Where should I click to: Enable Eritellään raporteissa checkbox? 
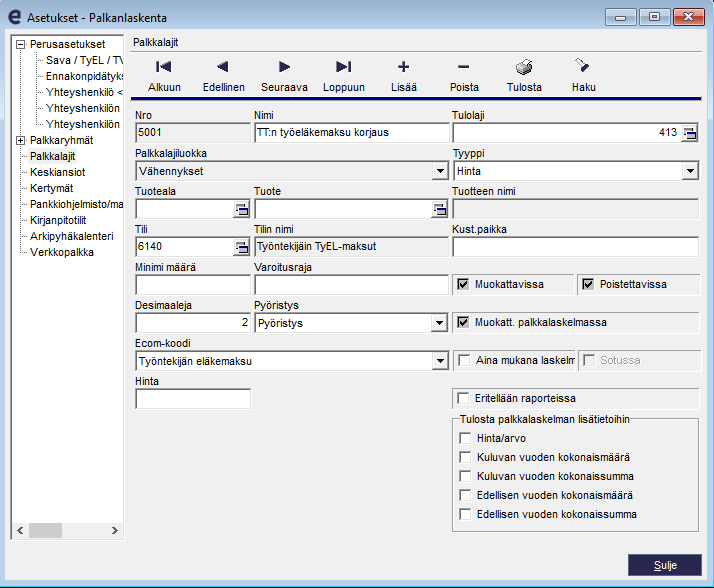pyautogui.click(x=463, y=398)
